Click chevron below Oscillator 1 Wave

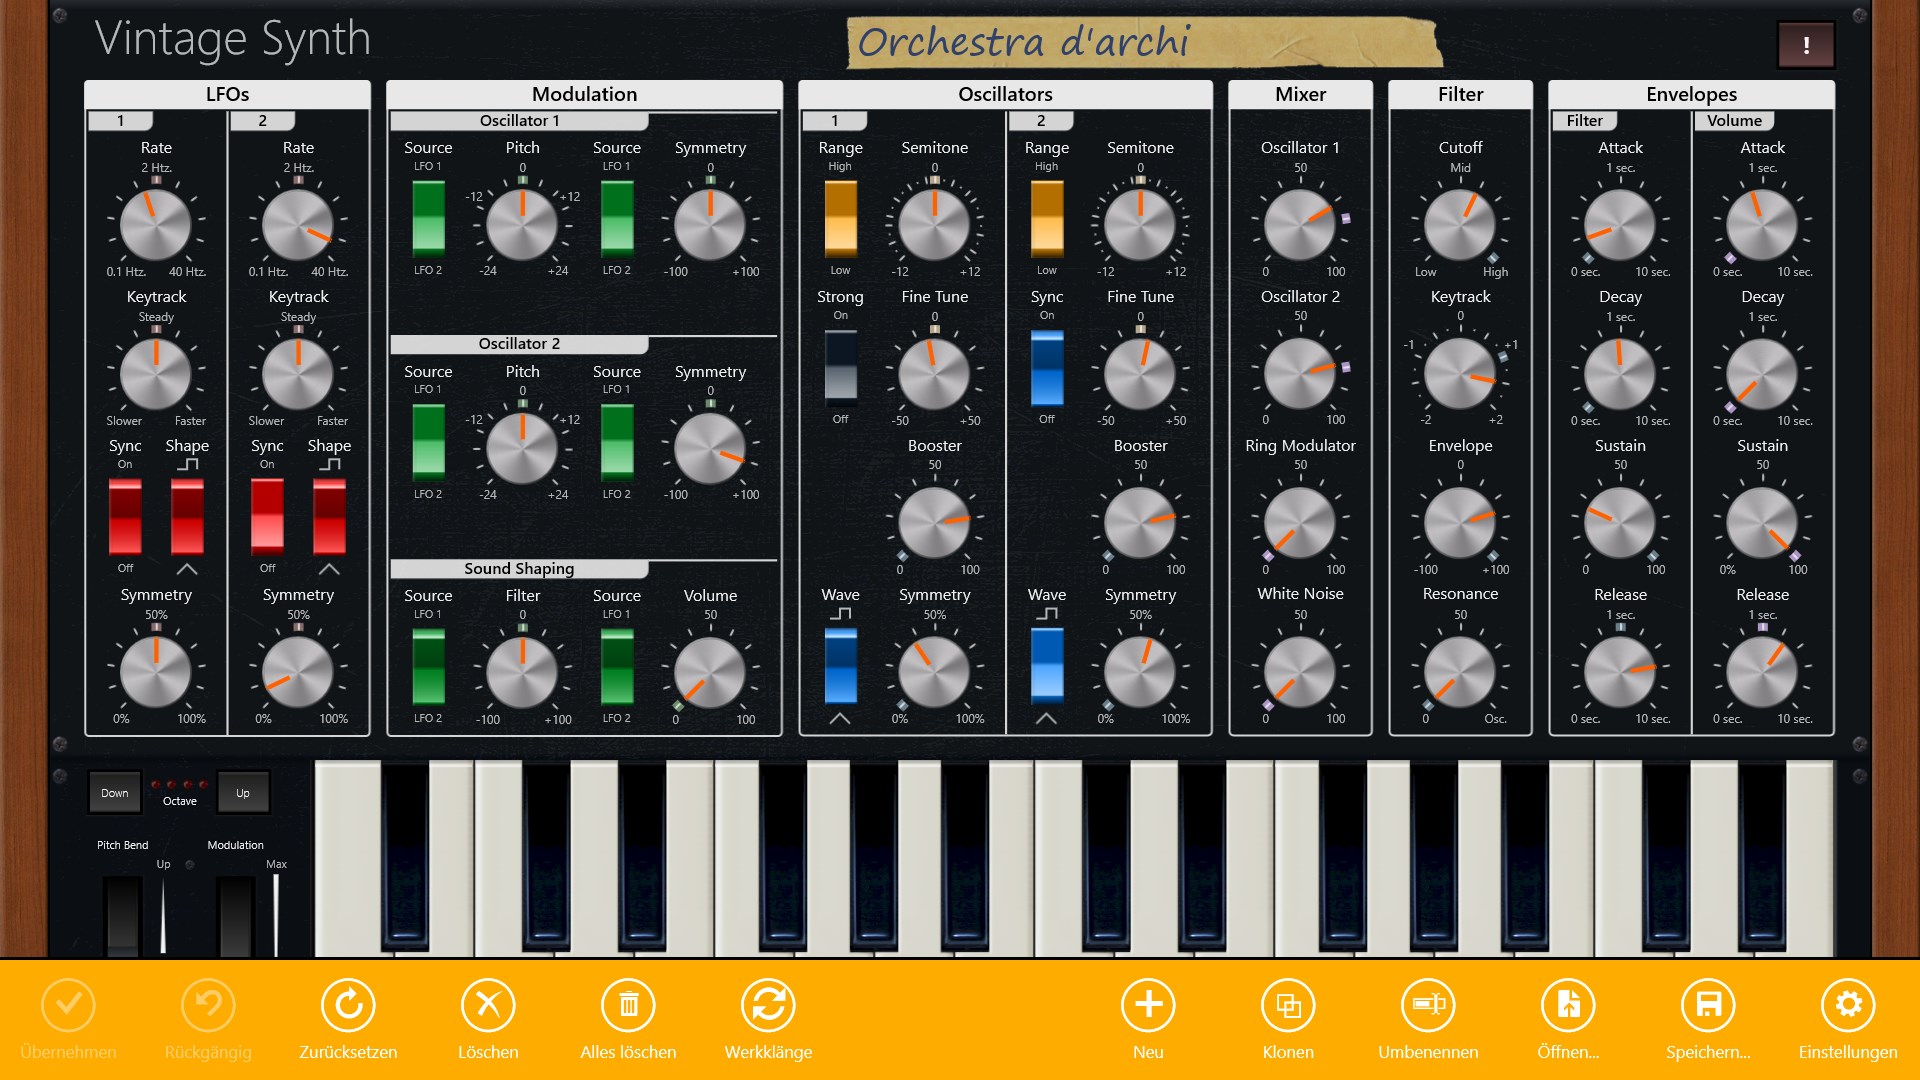(x=840, y=718)
